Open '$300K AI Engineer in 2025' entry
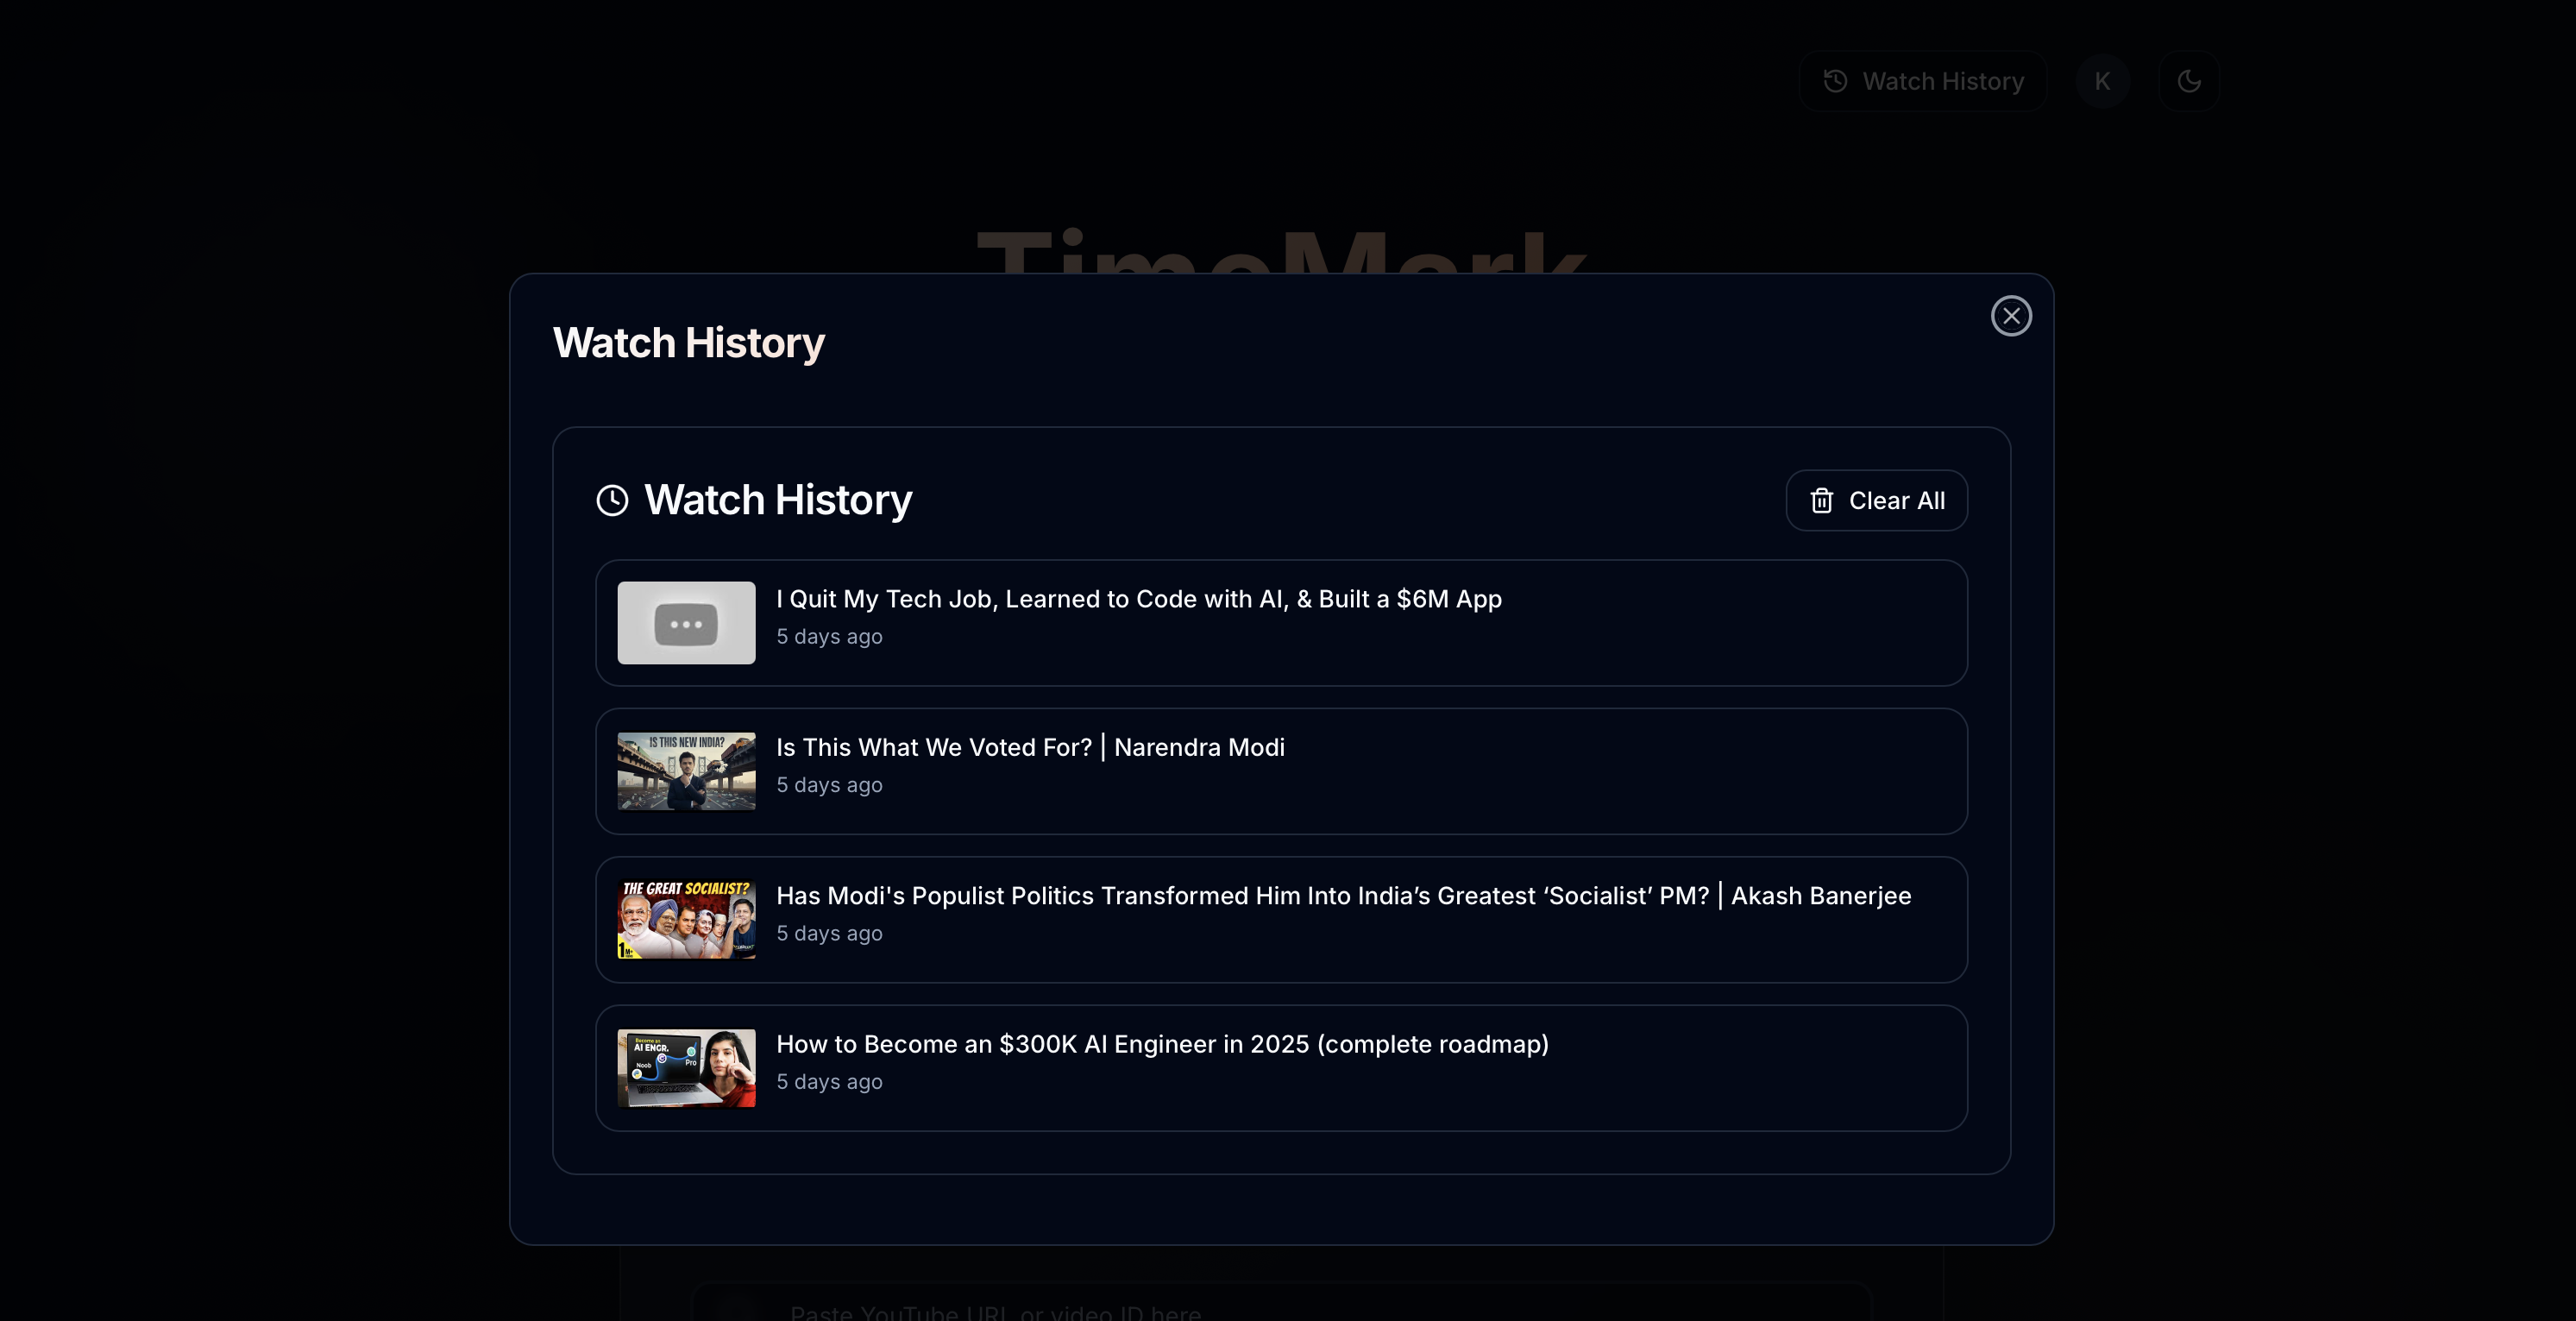 coord(1162,1044)
